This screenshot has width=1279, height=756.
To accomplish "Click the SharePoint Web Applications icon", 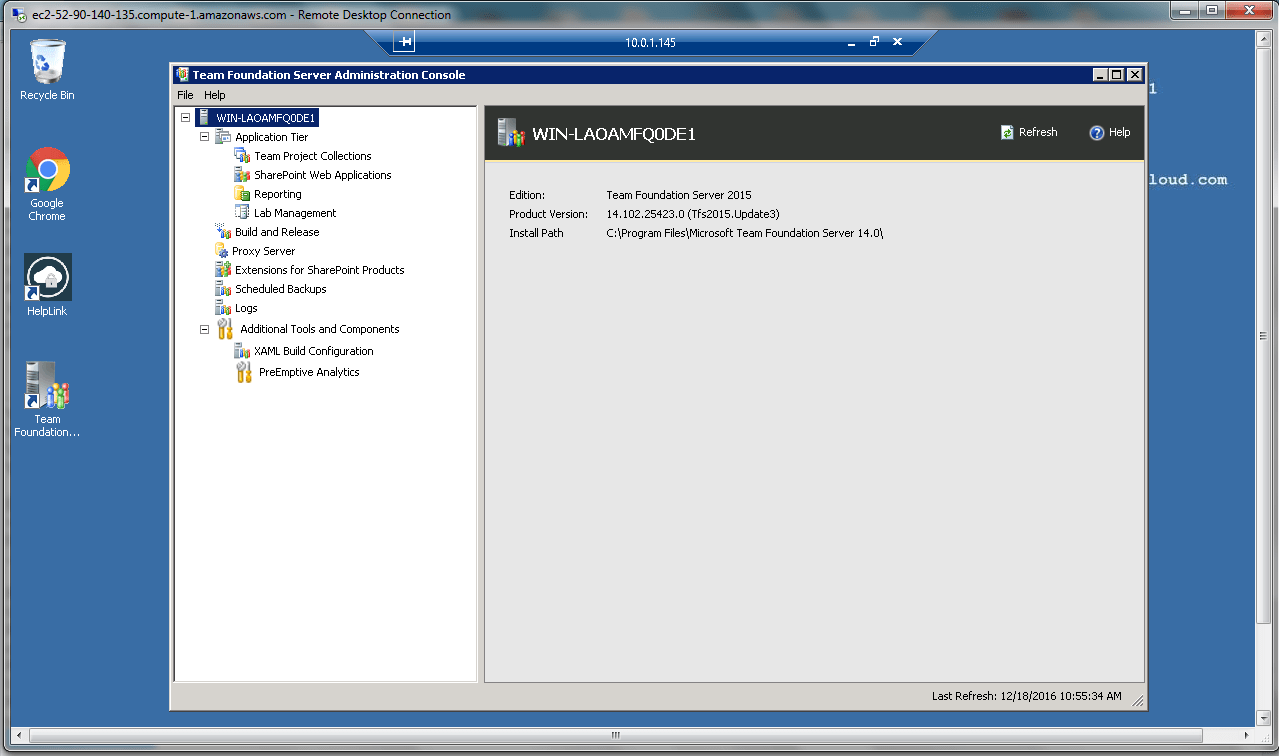I will 241,175.
